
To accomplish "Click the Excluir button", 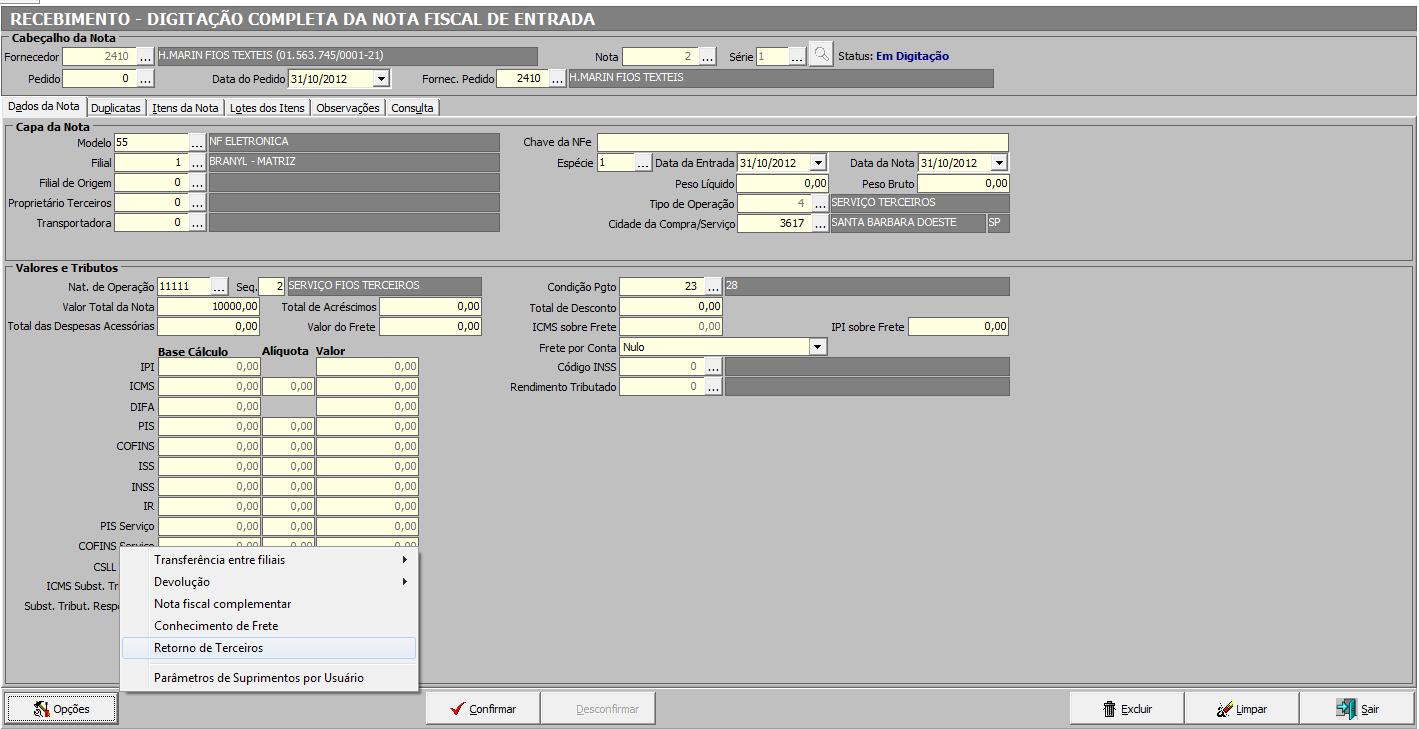I will coord(1127,709).
